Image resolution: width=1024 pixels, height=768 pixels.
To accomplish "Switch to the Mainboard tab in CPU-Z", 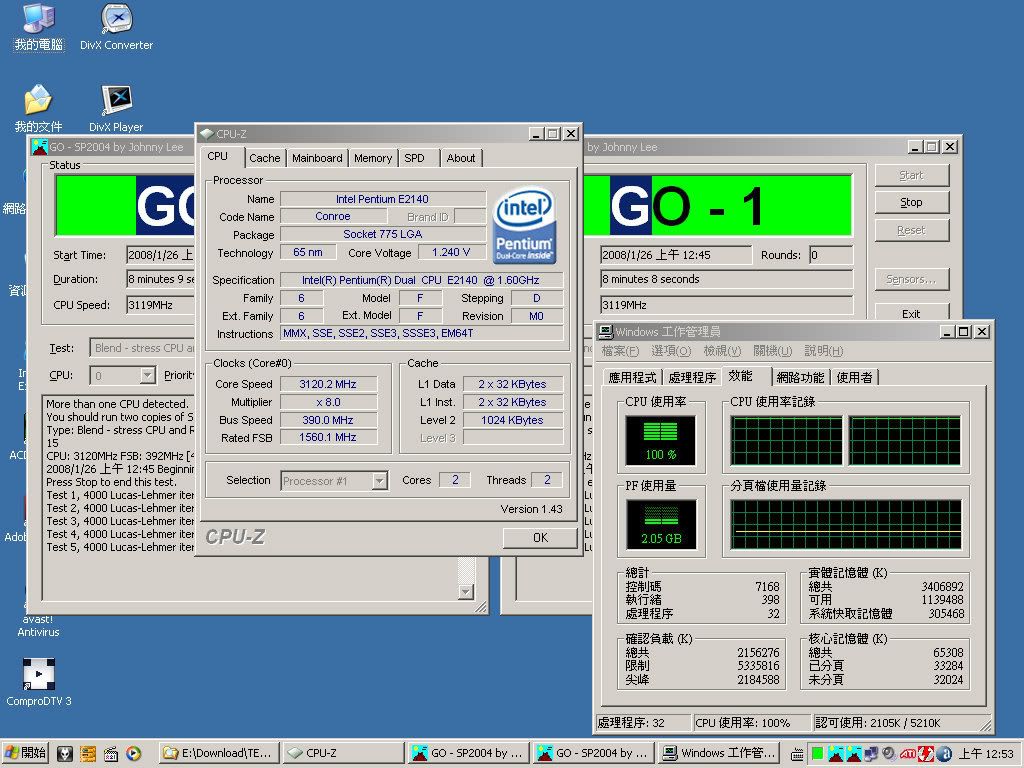I will pyautogui.click(x=317, y=158).
